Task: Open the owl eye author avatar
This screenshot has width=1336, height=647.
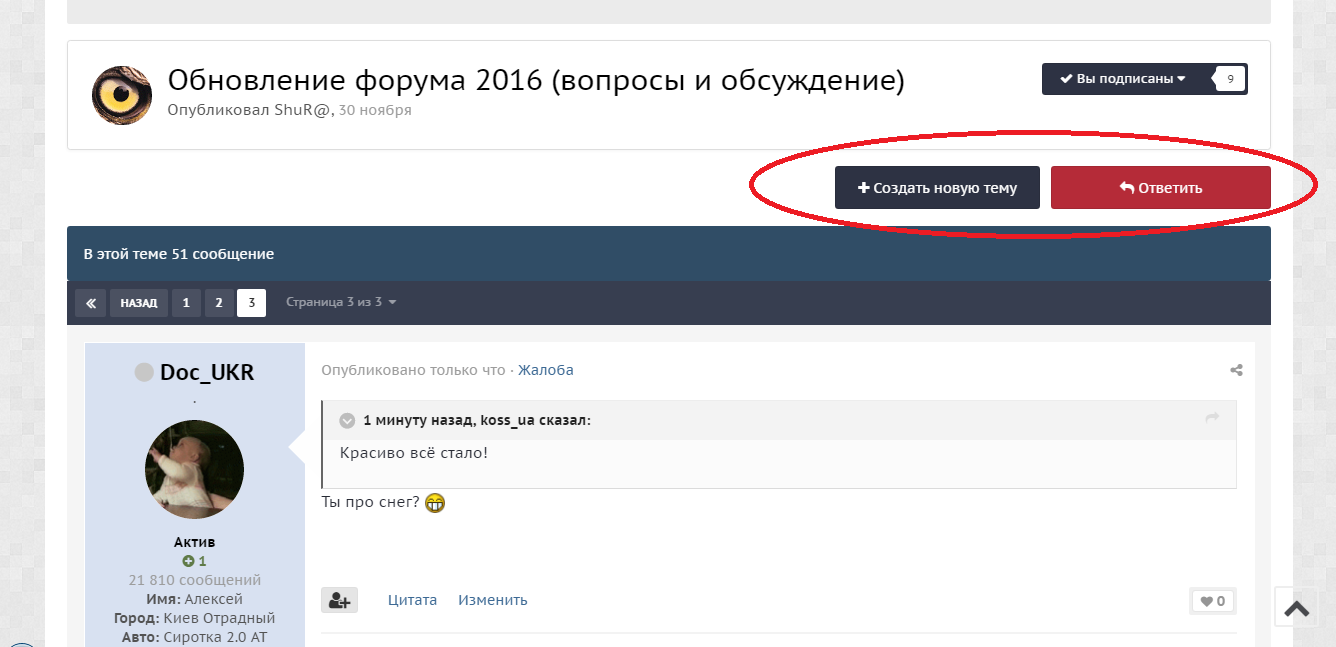Action: (122, 95)
